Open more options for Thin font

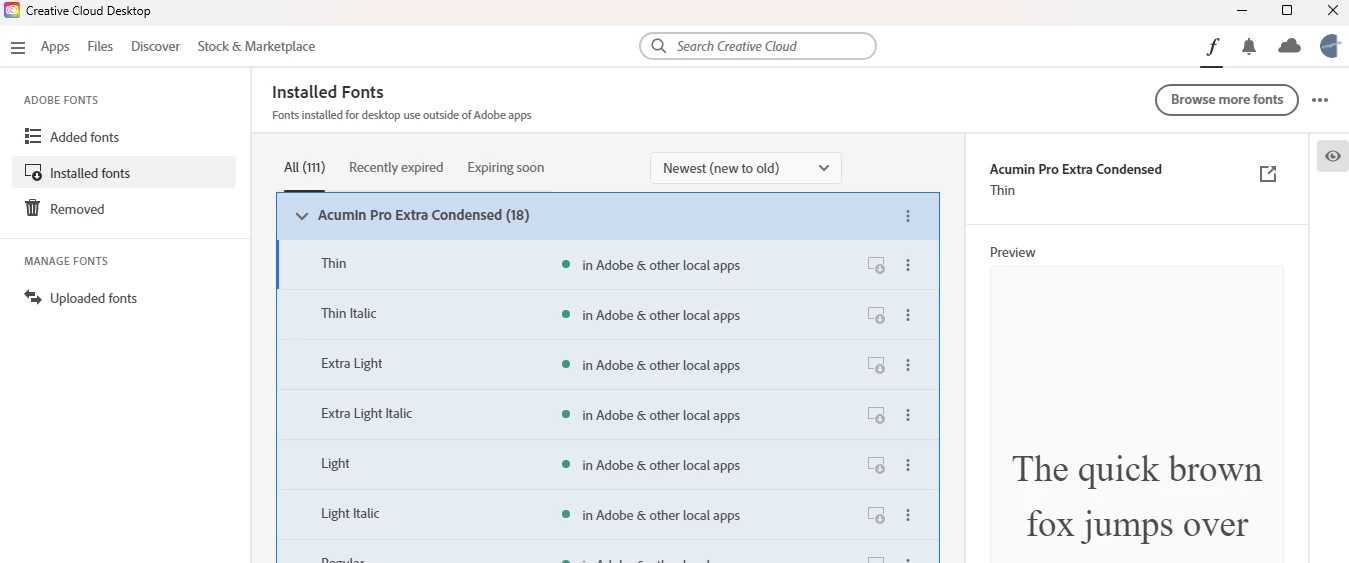(x=908, y=265)
